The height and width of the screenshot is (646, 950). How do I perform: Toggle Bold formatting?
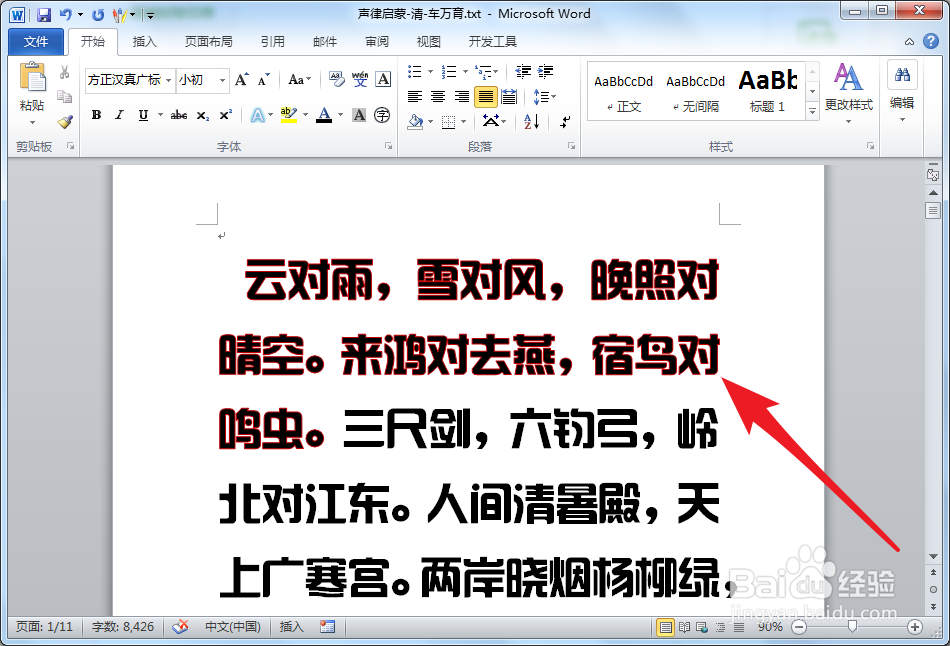pyautogui.click(x=96, y=112)
